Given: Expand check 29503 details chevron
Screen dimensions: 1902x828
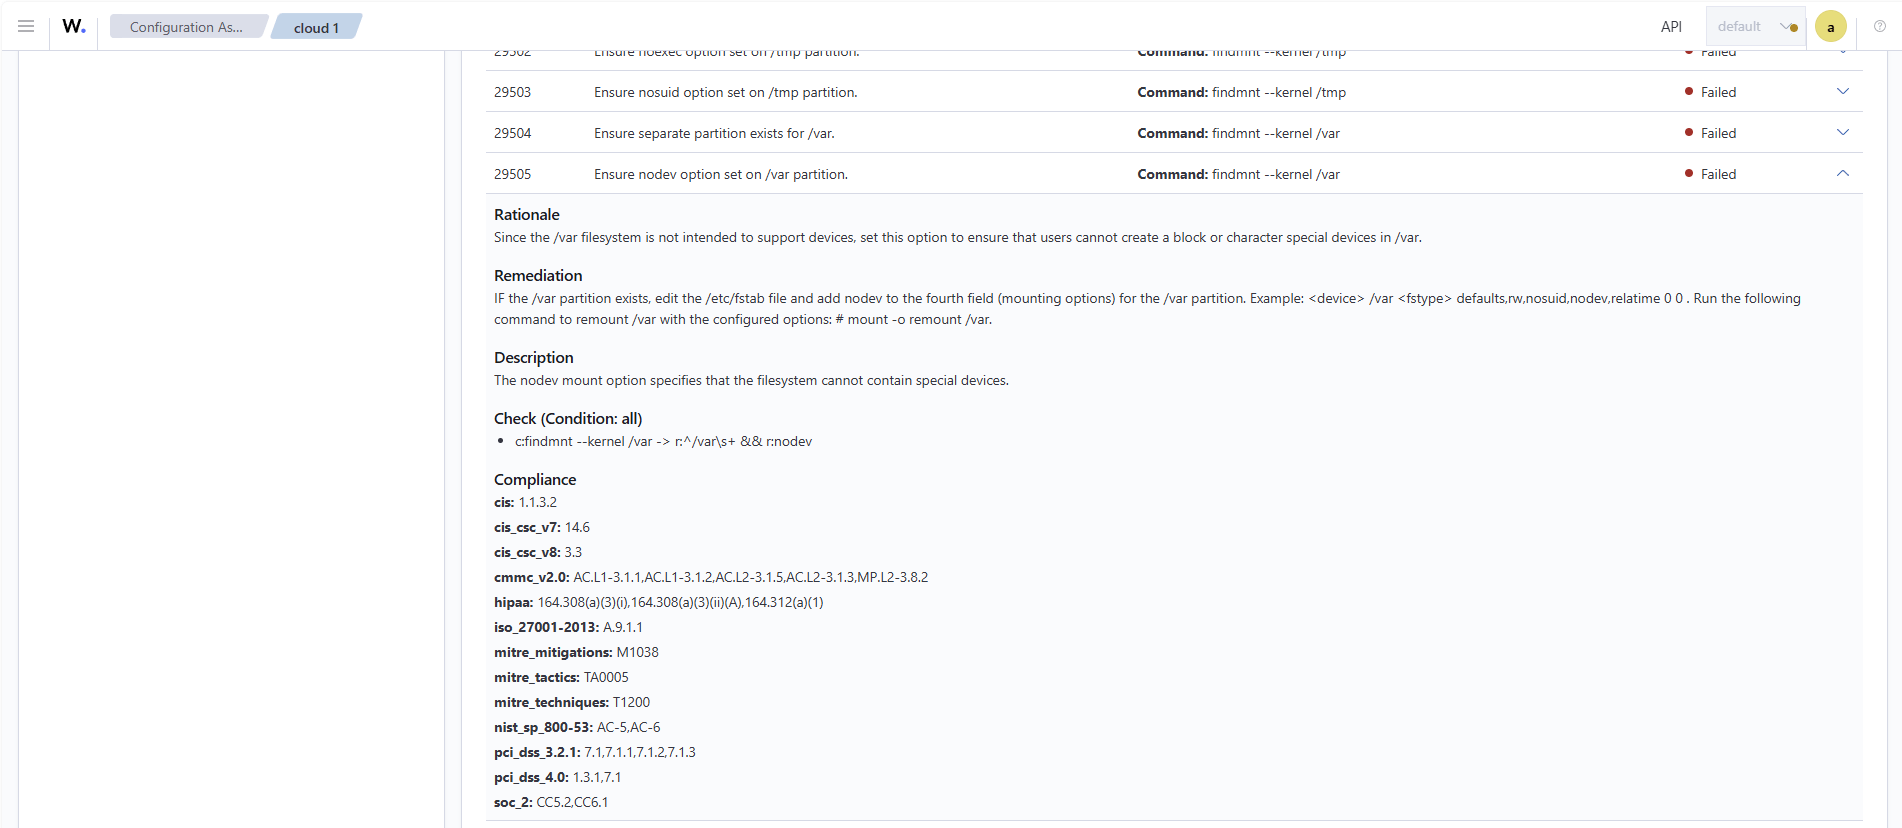Looking at the screenshot, I should [1843, 91].
